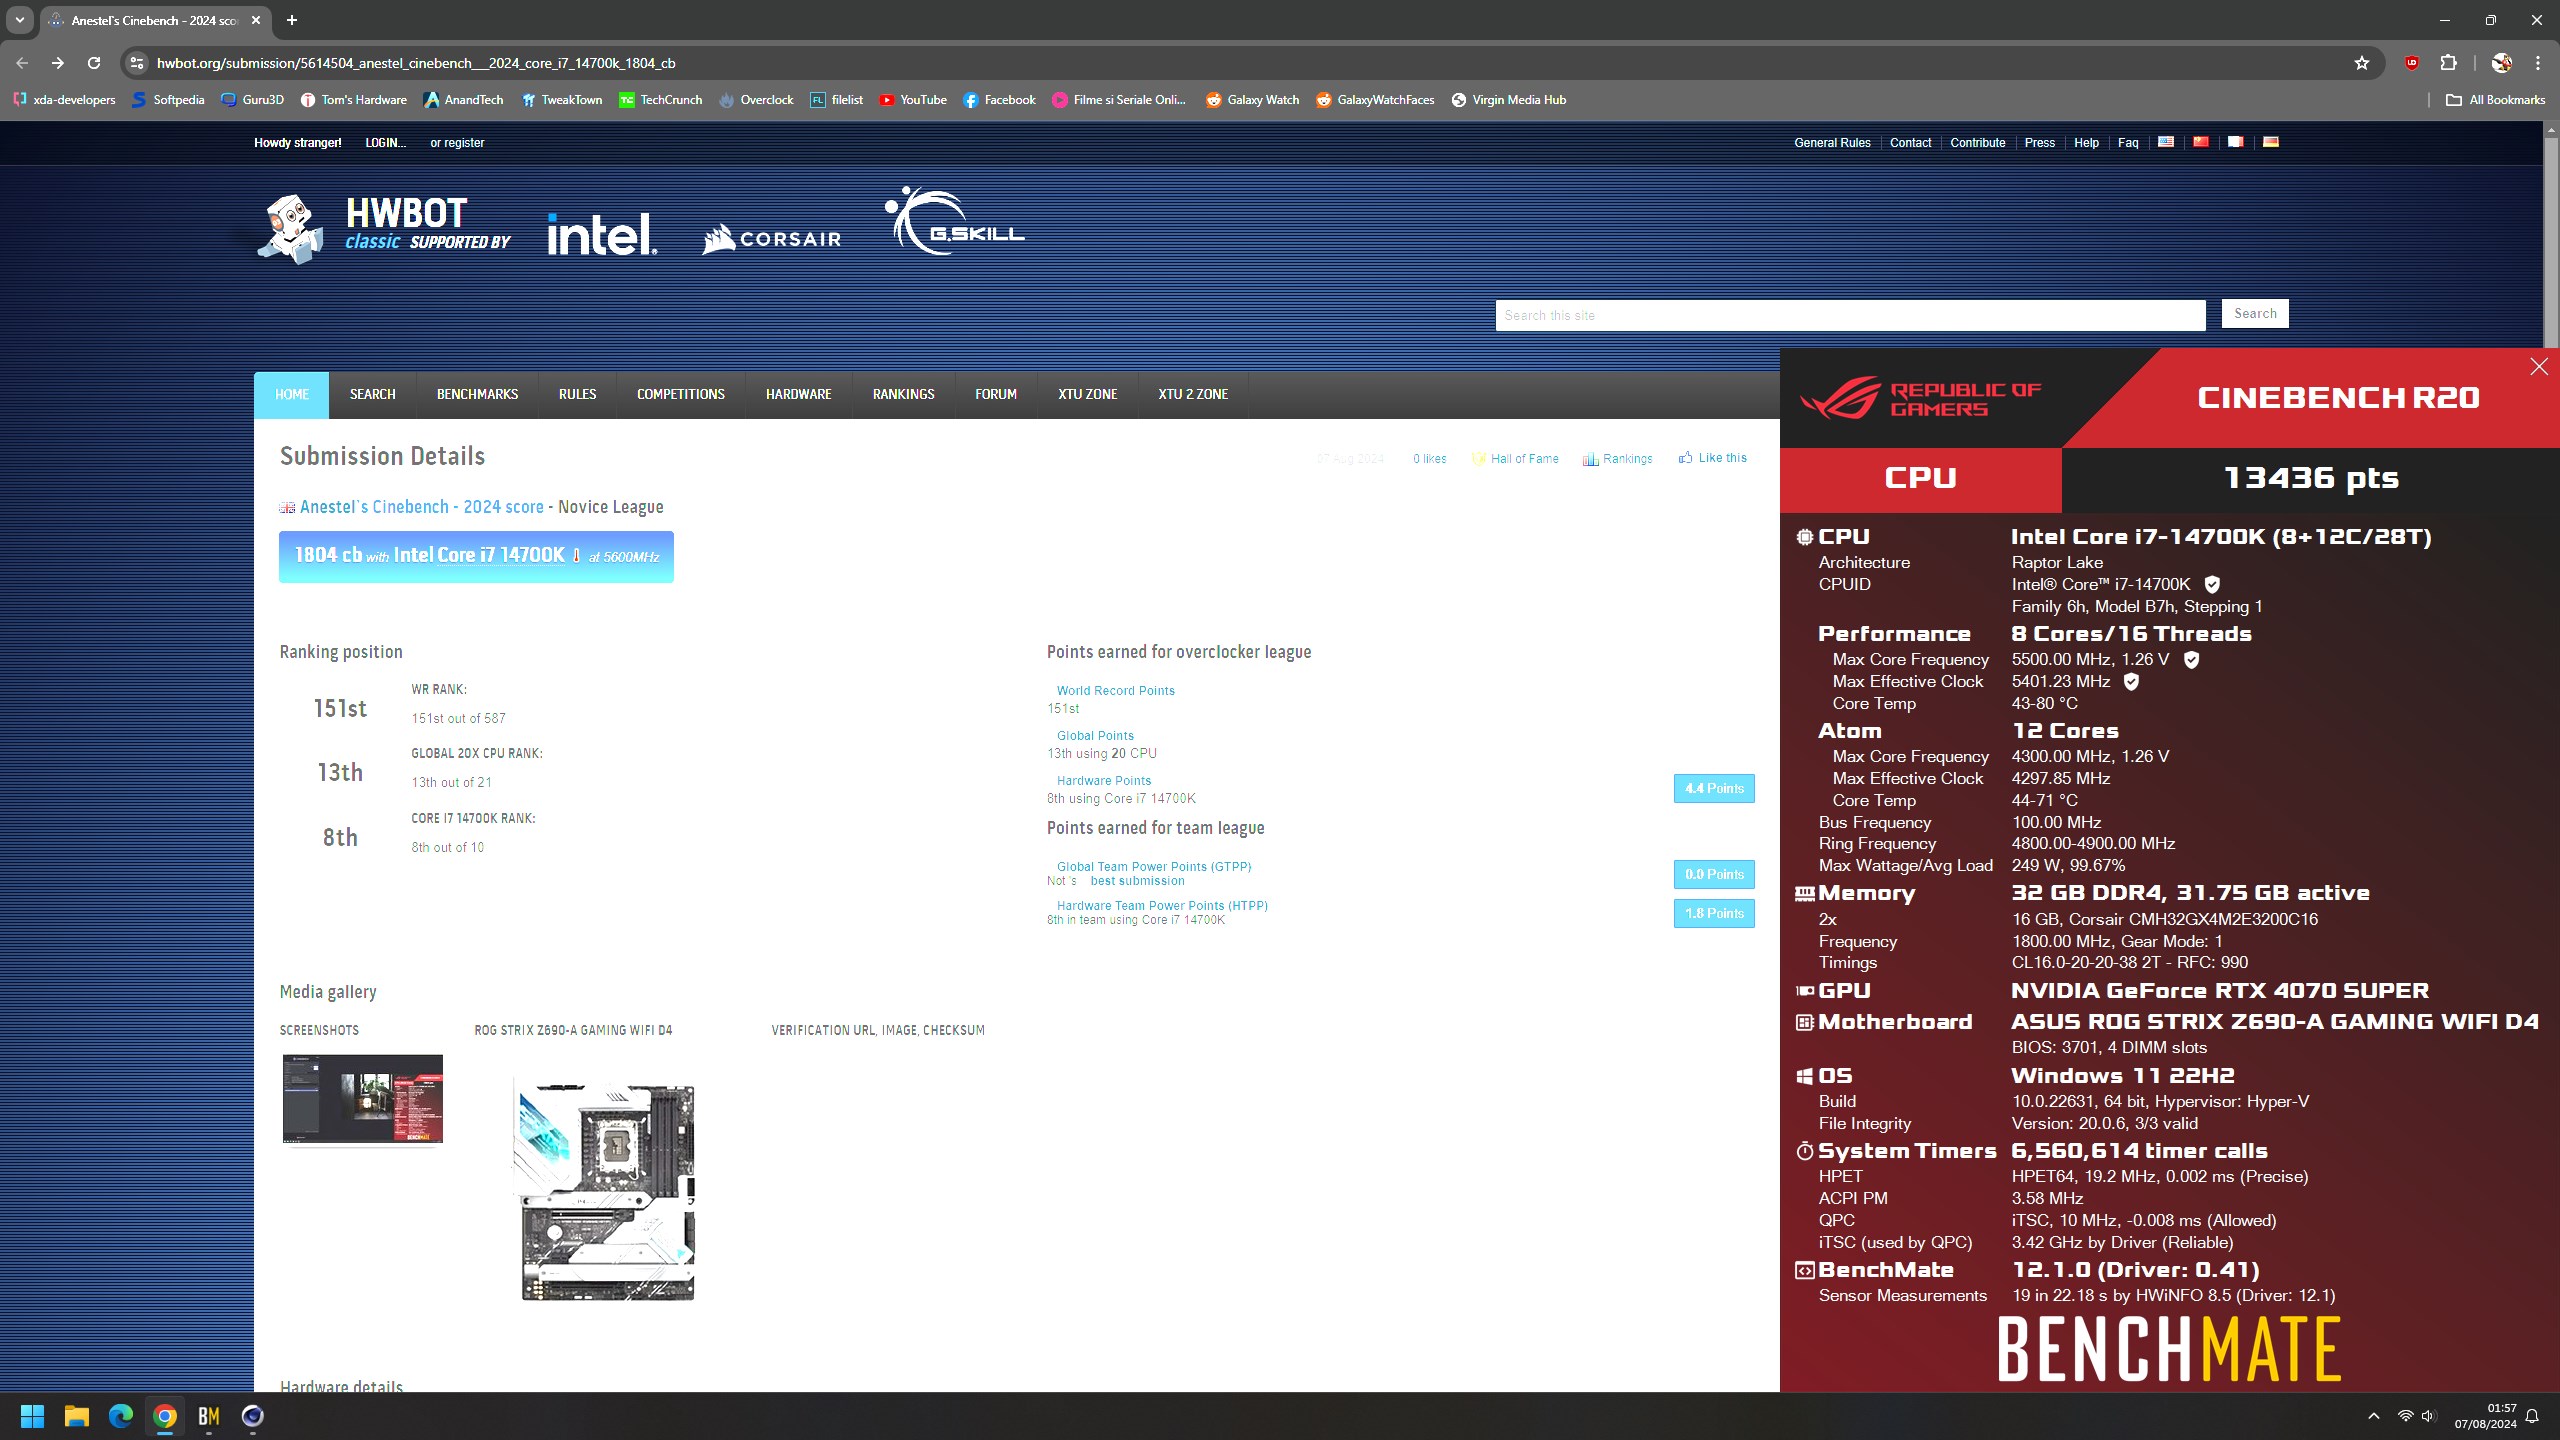Open Cinebench from taskbar
Image resolution: width=2560 pixels, height=1440 pixels.
[253, 1416]
